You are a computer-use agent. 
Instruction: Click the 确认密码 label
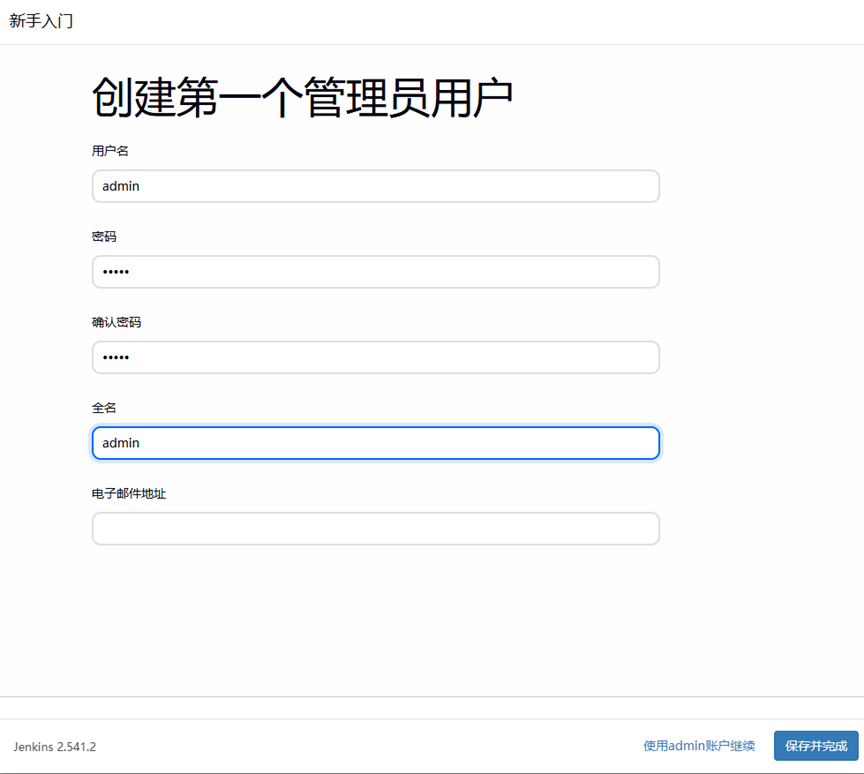[116, 322]
